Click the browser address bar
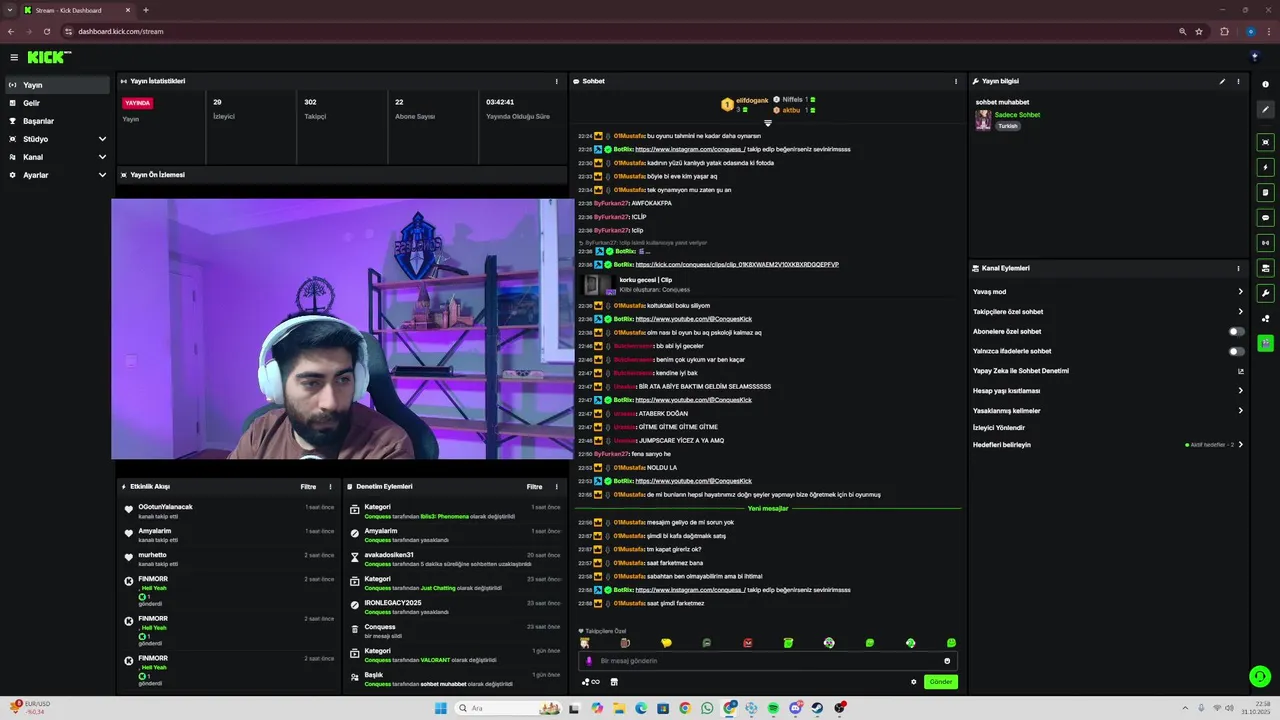Image resolution: width=1280 pixels, height=720 pixels. point(620,31)
